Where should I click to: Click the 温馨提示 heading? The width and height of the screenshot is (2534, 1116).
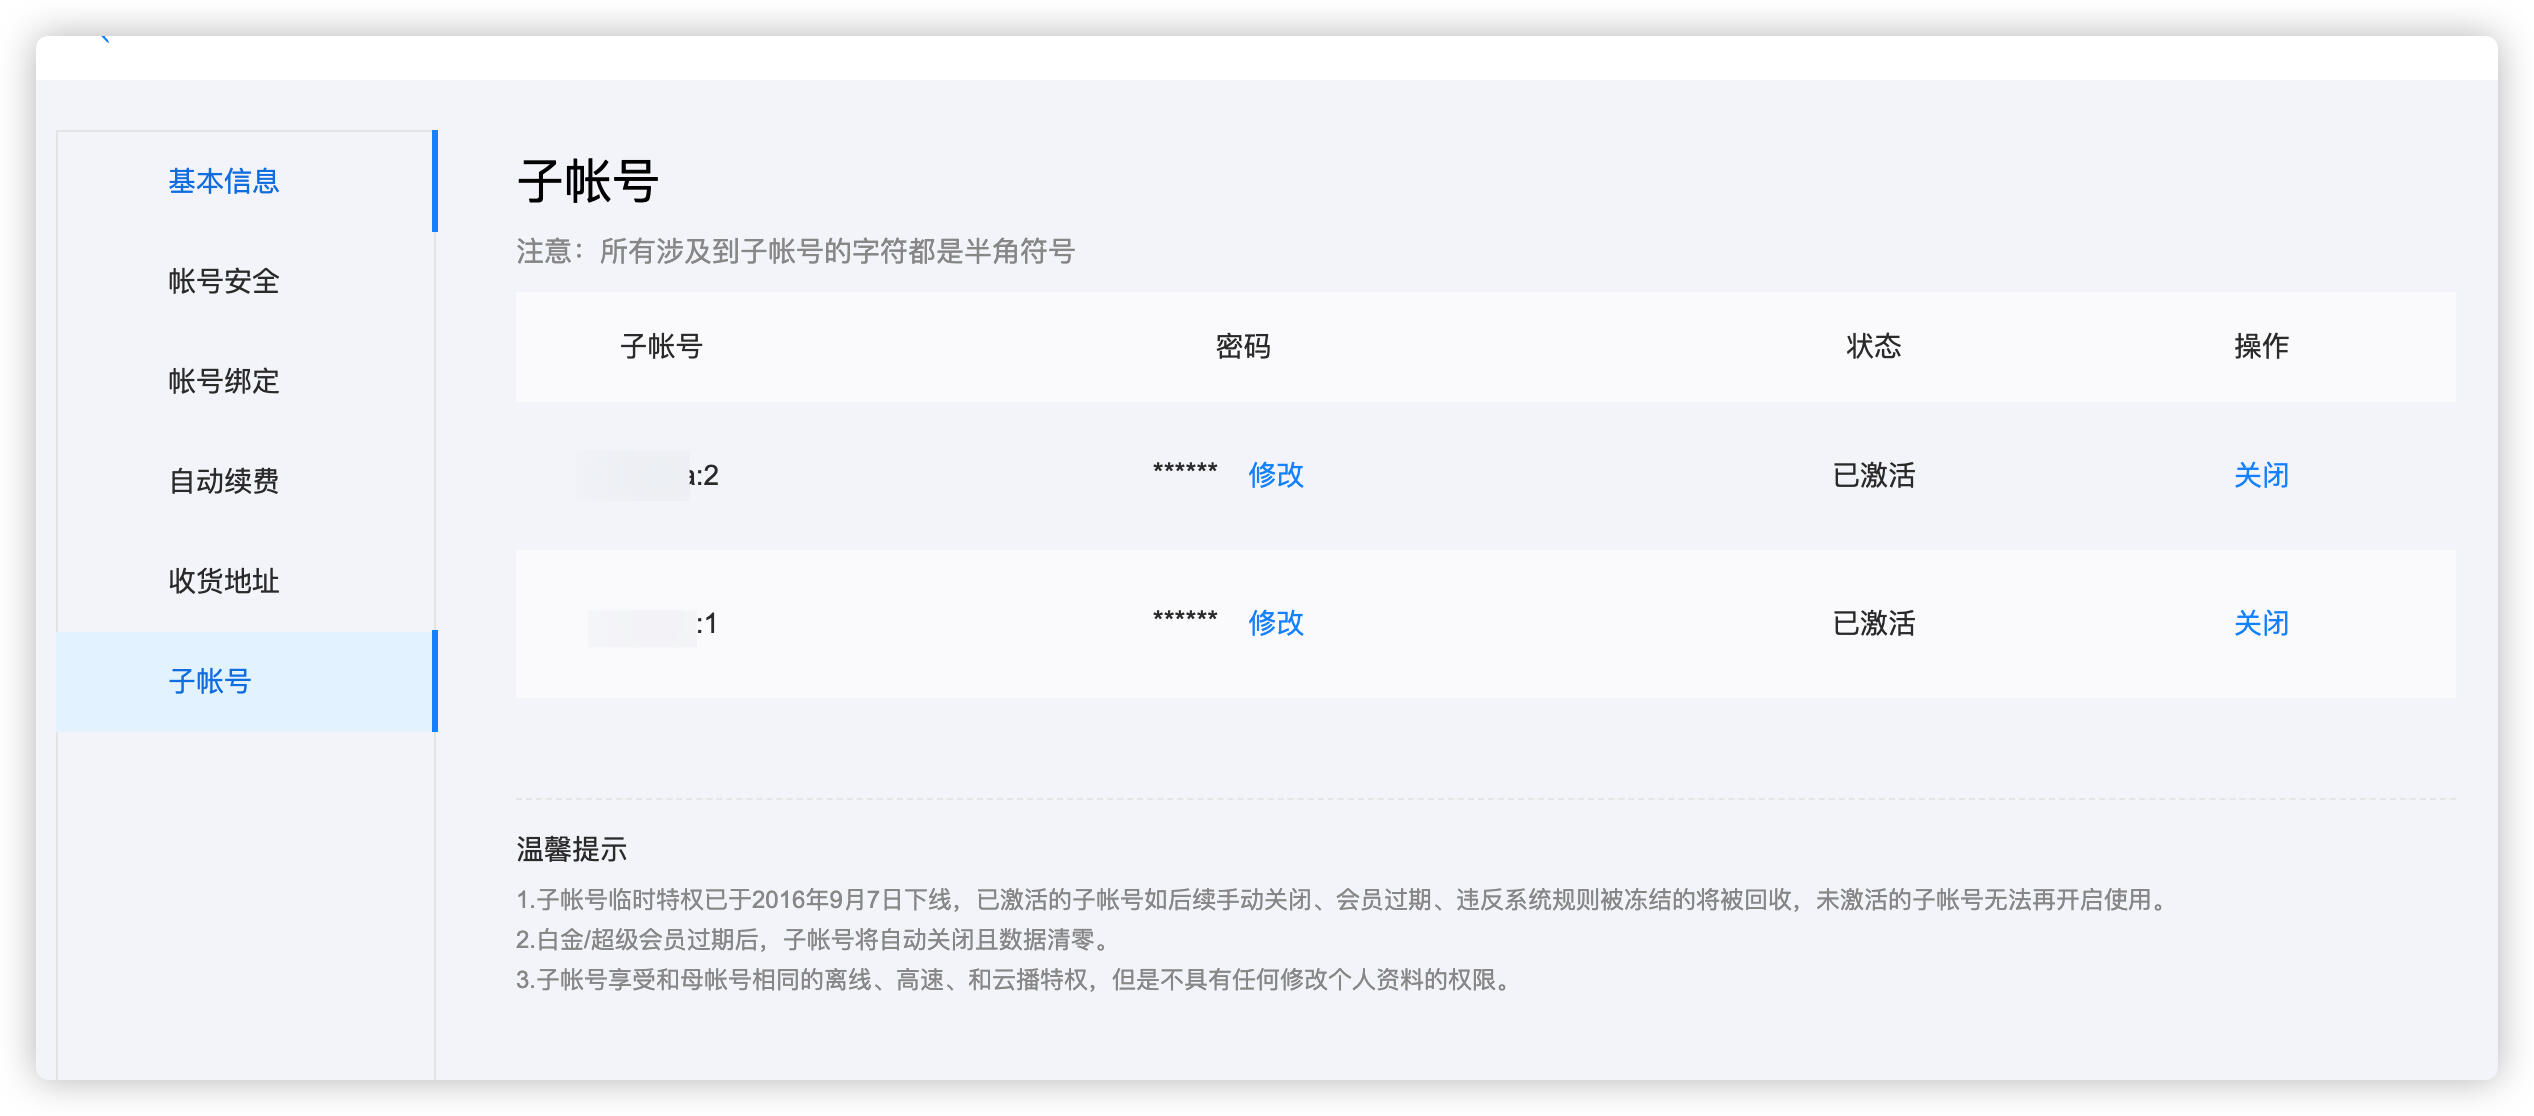[x=571, y=849]
